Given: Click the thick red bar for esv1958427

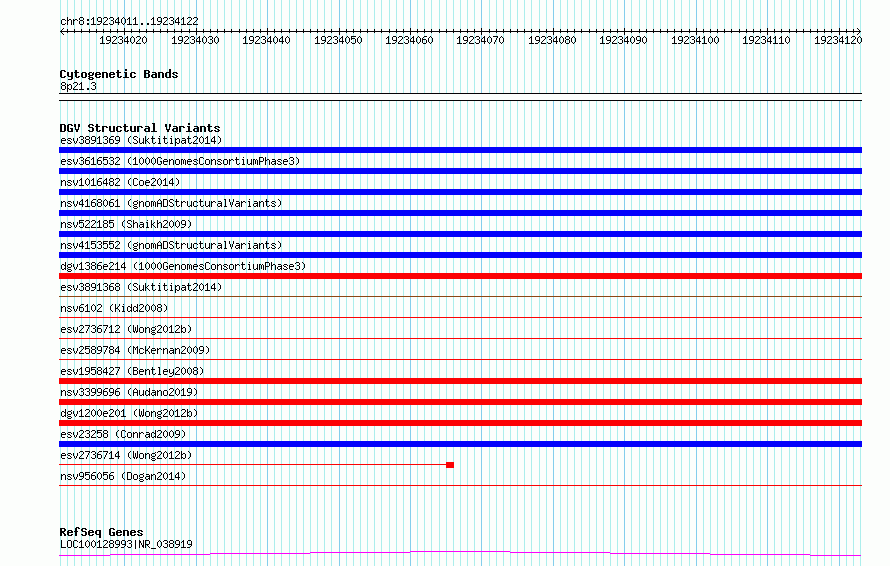Looking at the screenshot, I should coord(460,381).
